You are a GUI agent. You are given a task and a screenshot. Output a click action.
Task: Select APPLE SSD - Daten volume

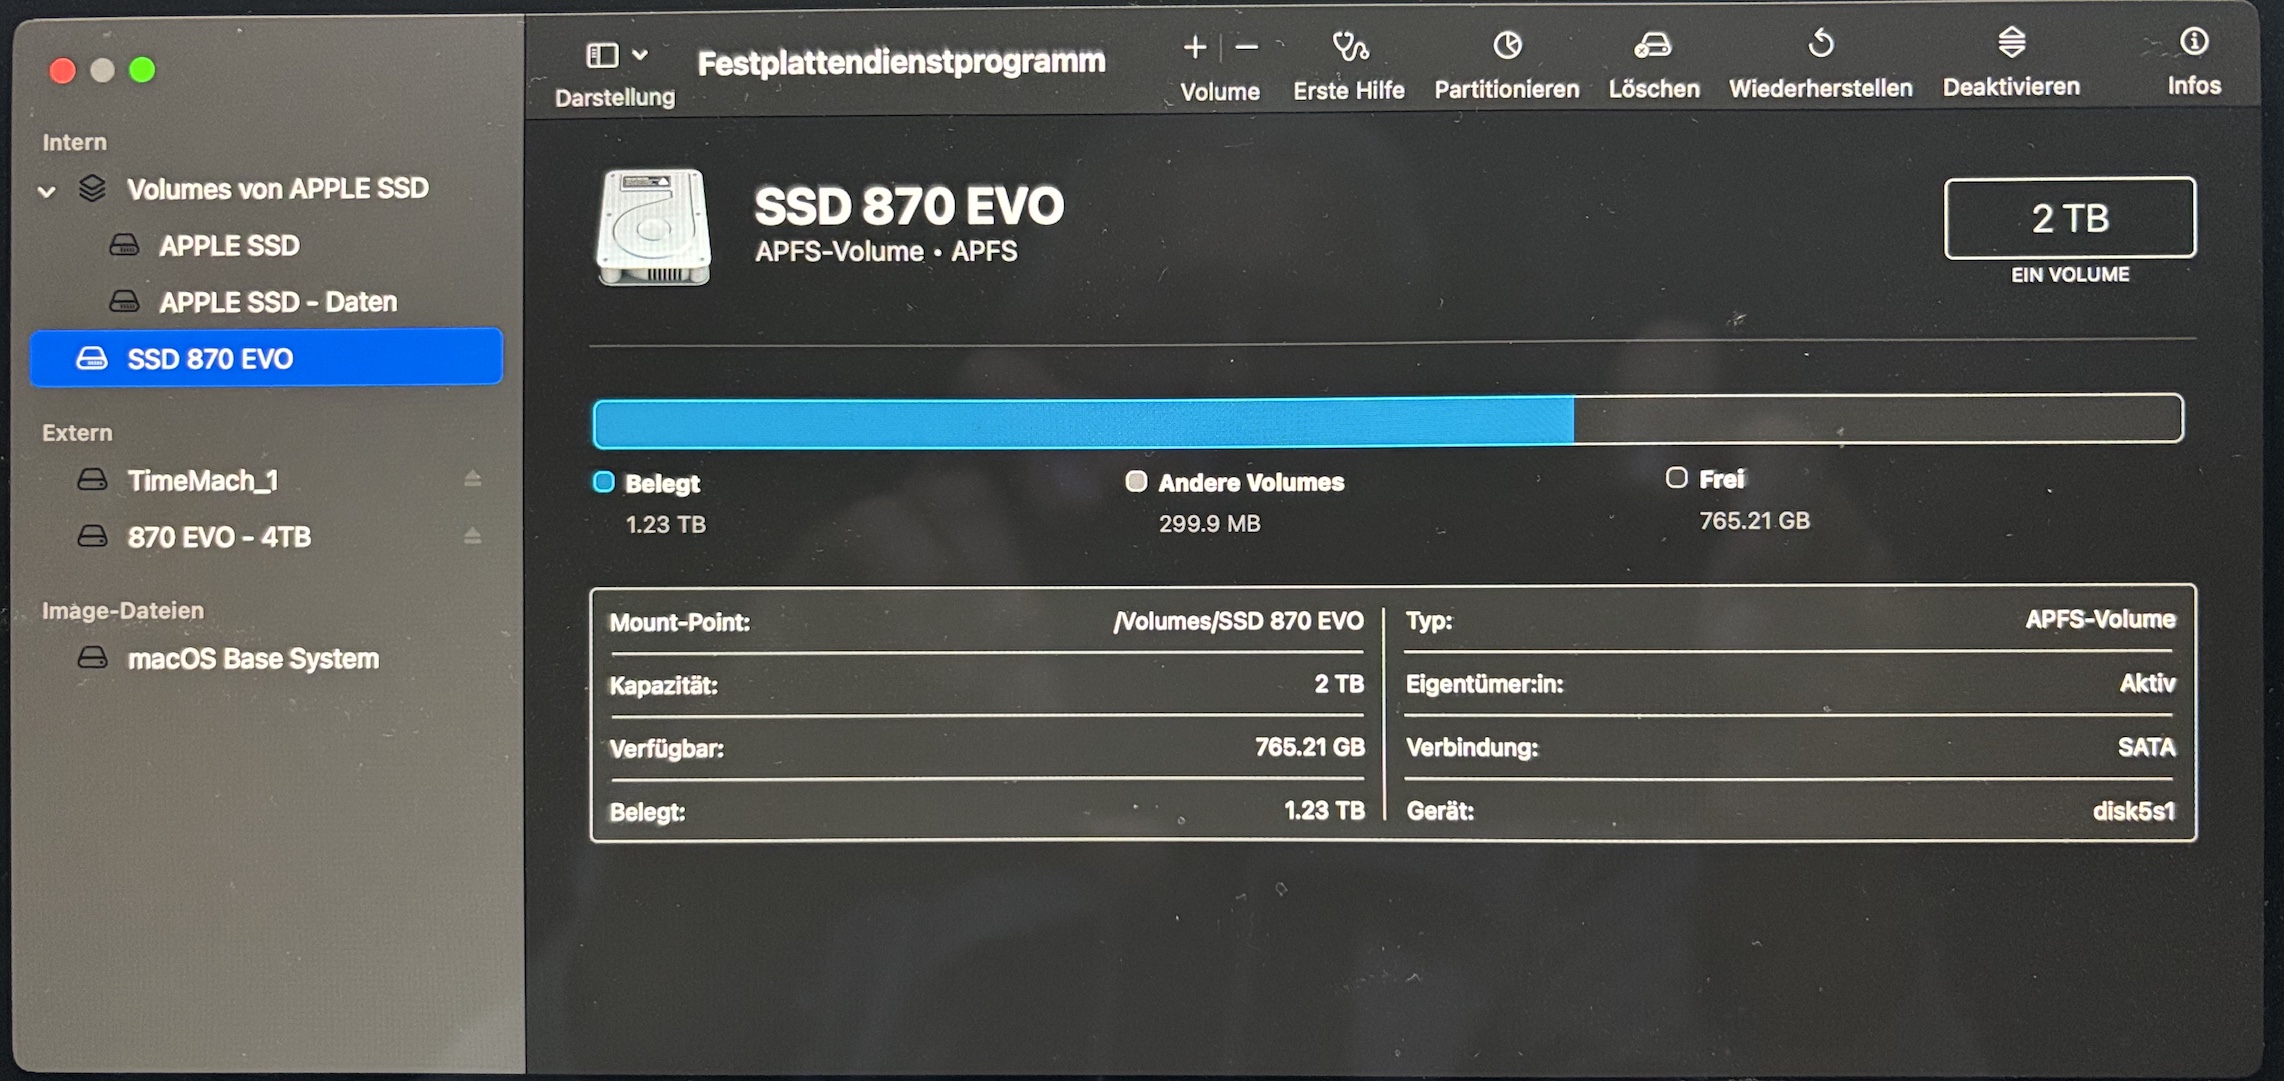click(x=277, y=302)
